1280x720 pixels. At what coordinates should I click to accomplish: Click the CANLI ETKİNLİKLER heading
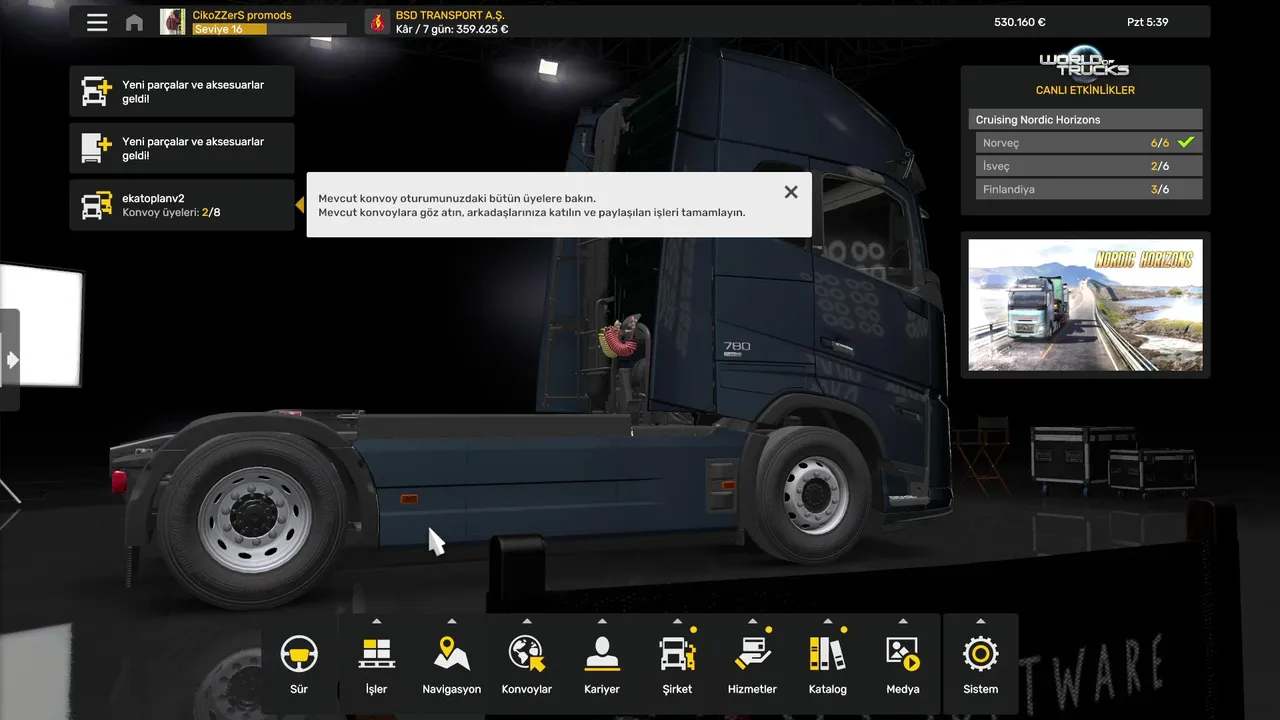[1085, 90]
